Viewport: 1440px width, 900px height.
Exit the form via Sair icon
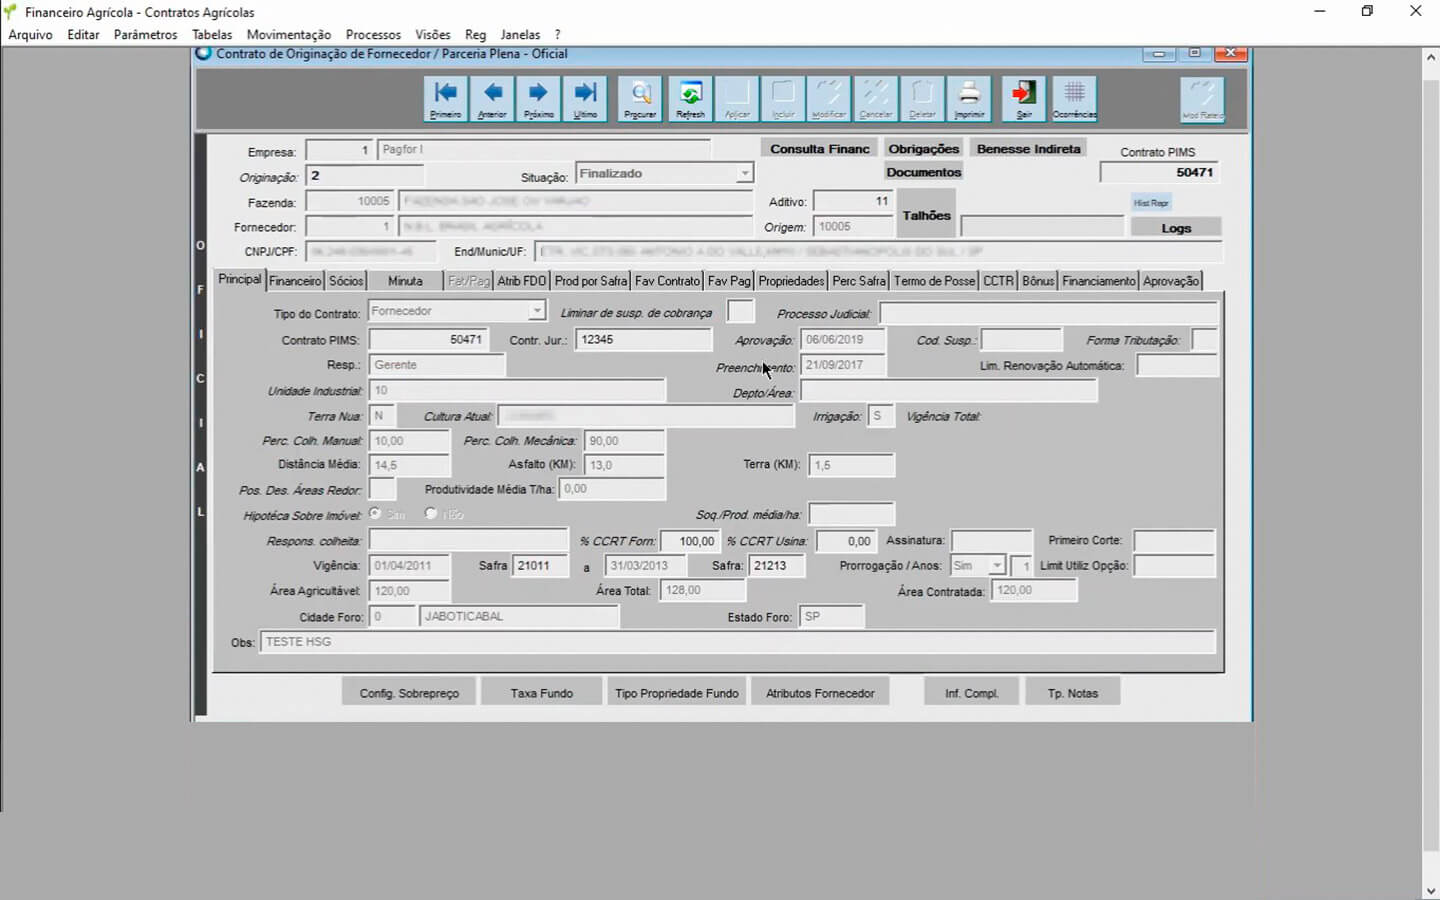tap(1023, 99)
